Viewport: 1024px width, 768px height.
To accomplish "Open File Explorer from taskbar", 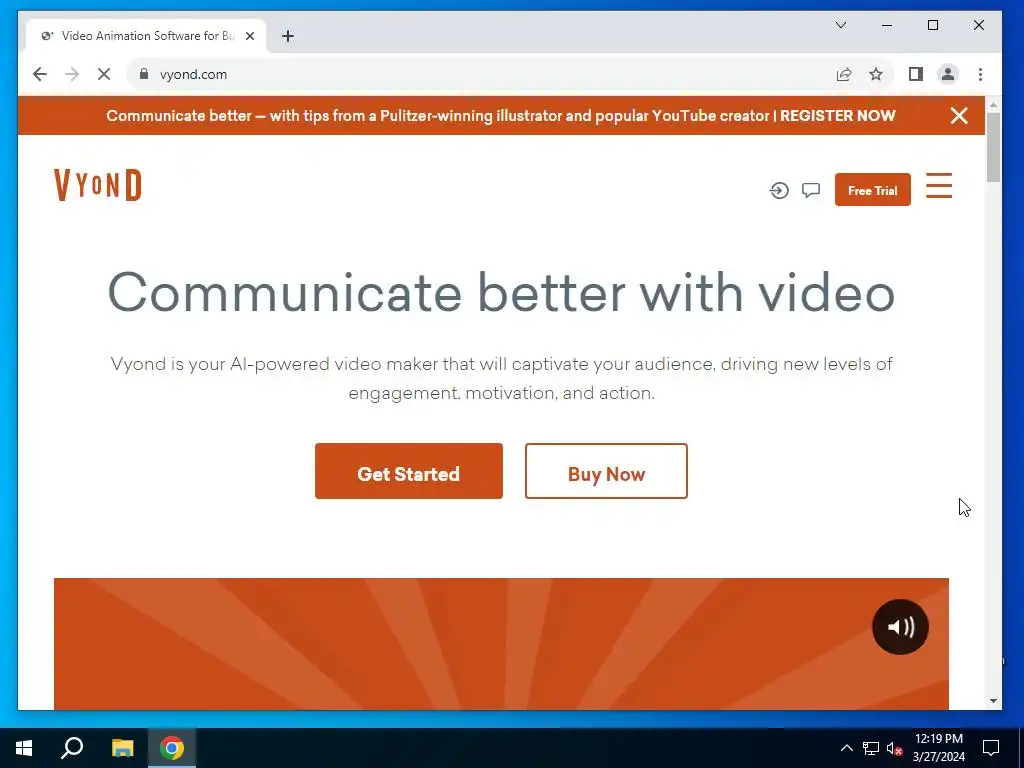I will 122,748.
